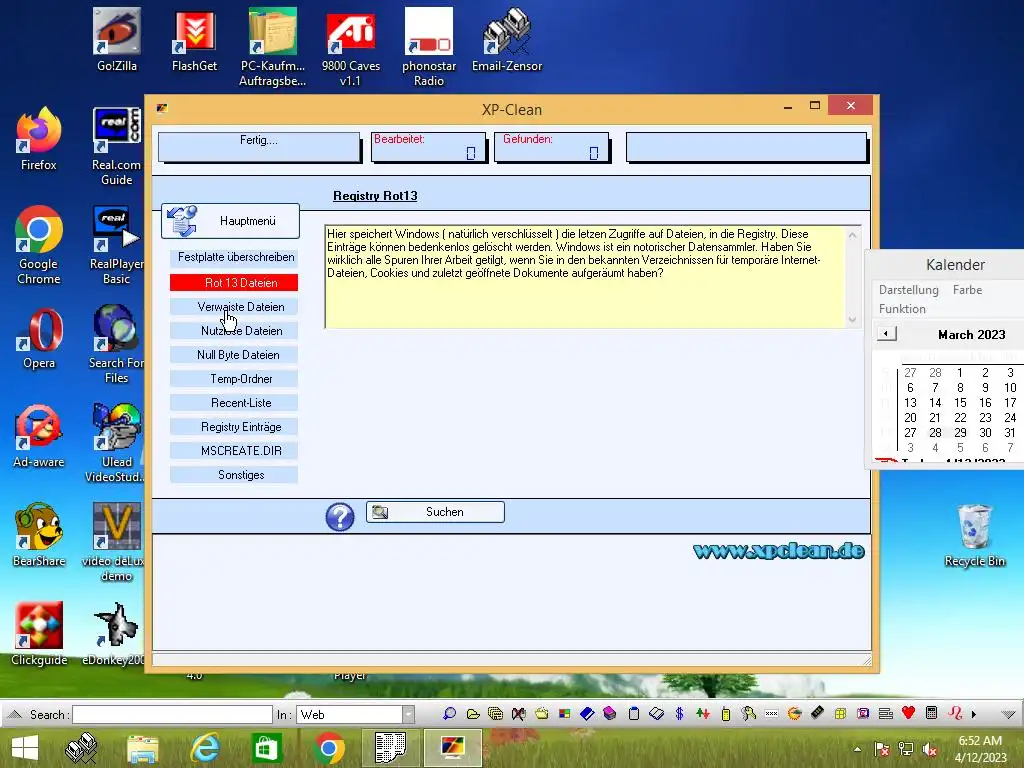Viewport: 1024px width, 768px height.
Task: Open the Recent-Liste option
Action: point(234,403)
